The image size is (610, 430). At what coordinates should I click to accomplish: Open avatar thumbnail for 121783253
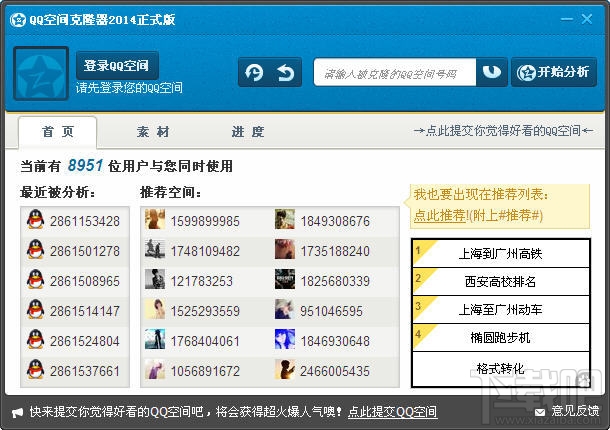(x=155, y=279)
